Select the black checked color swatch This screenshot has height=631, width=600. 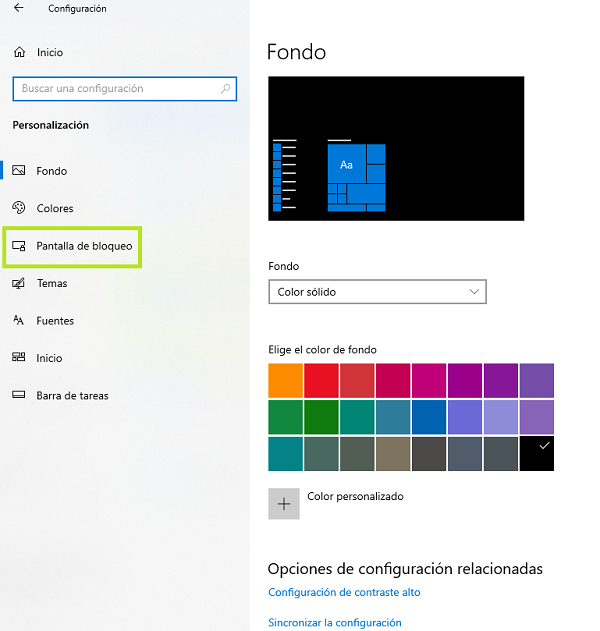pyautogui.click(x=537, y=453)
